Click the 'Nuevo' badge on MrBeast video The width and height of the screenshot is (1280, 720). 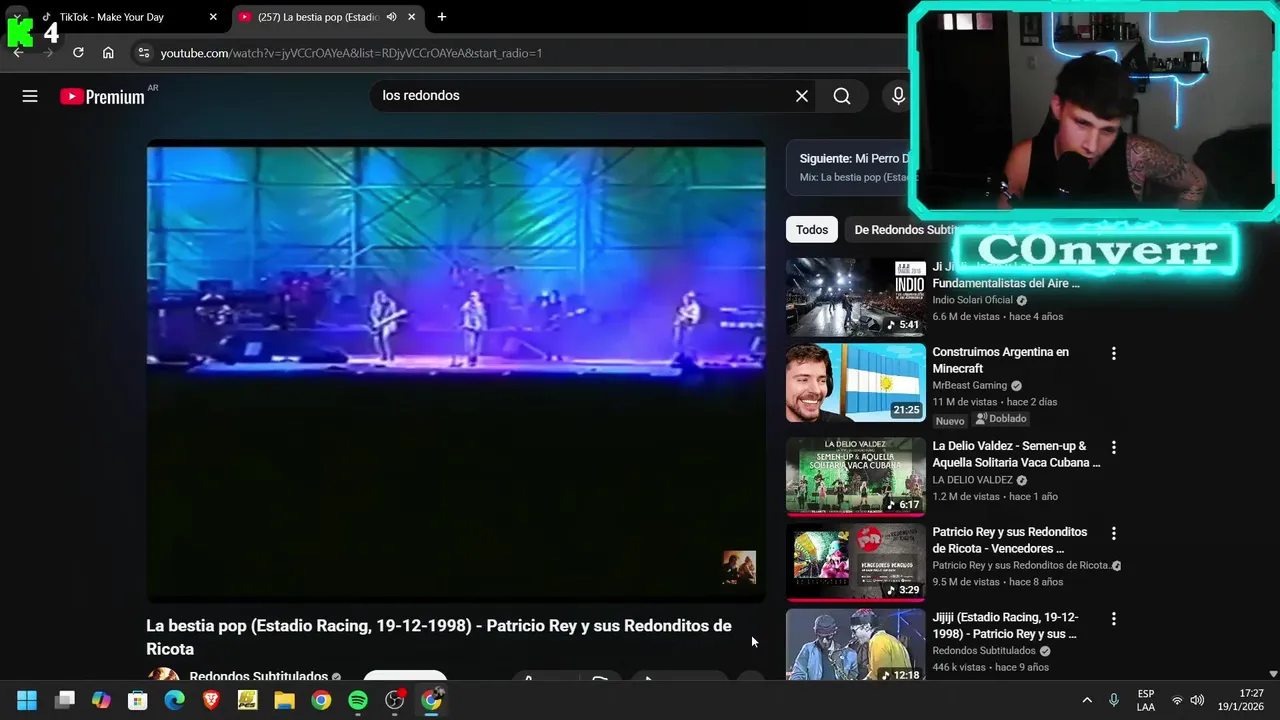click(x=950, y=421)
